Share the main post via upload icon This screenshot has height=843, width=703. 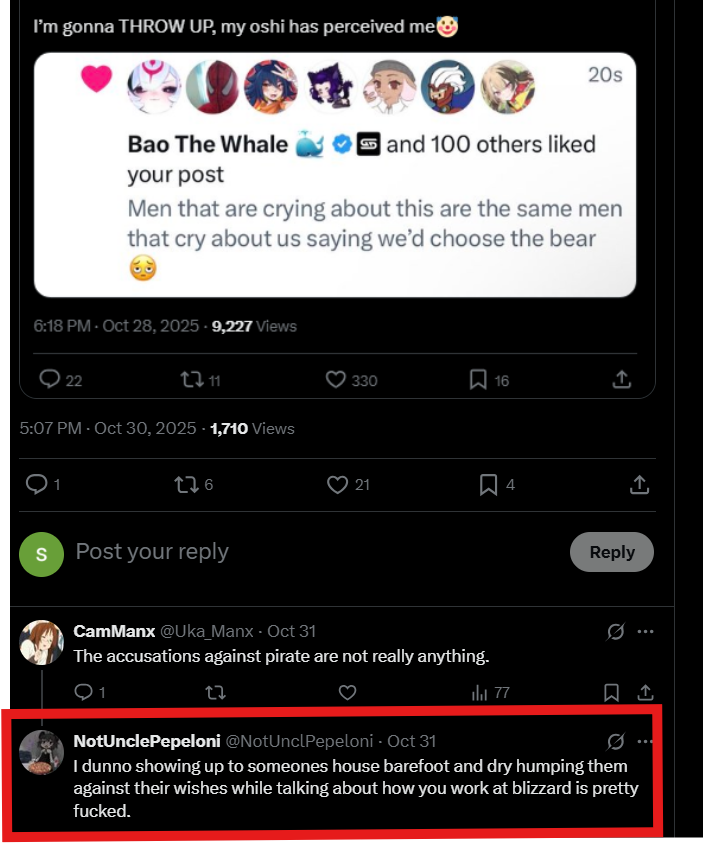[640, 485]
